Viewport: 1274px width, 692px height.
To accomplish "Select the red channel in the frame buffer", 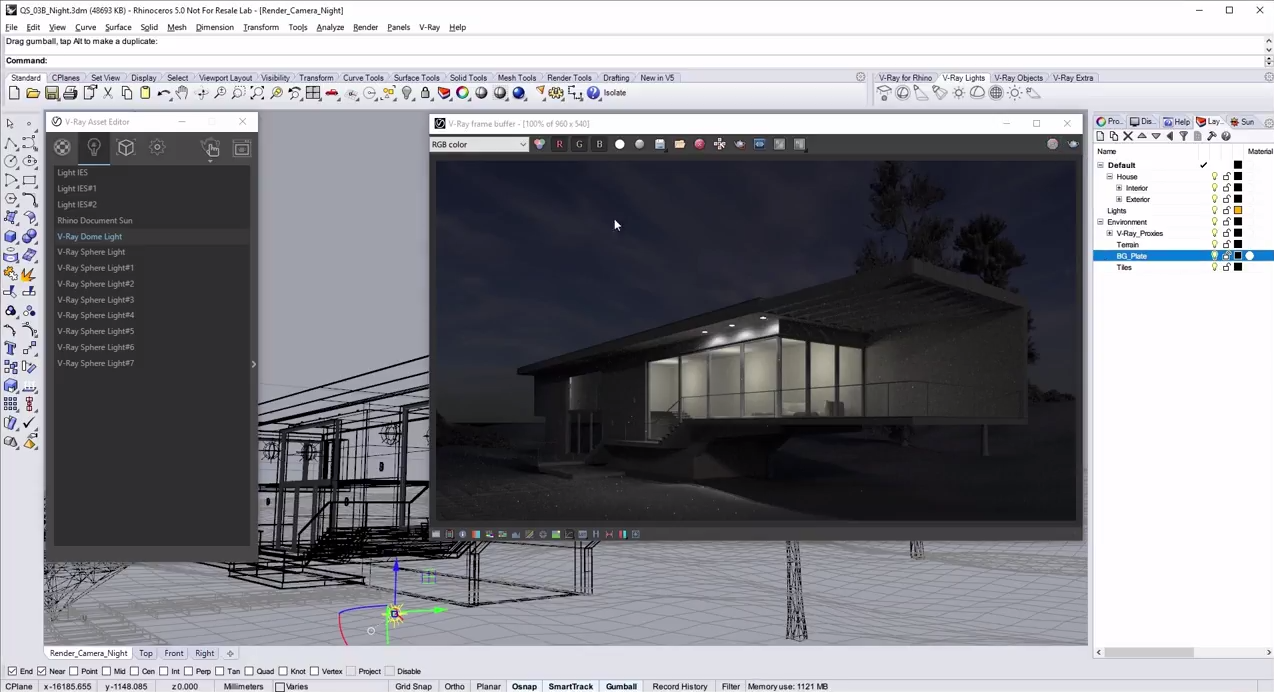I will 559,145.
